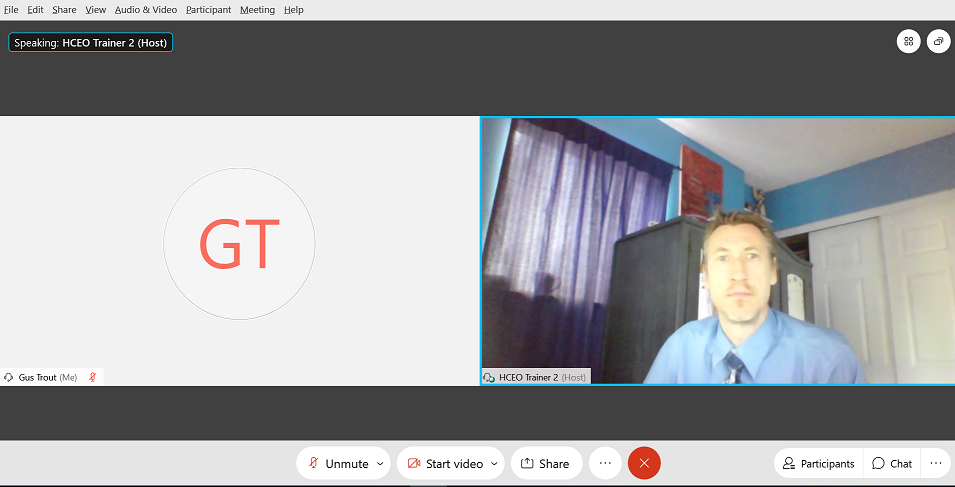Click the Share content button
The height and width of the screenshot is (487, 955).
coord(546,463)
